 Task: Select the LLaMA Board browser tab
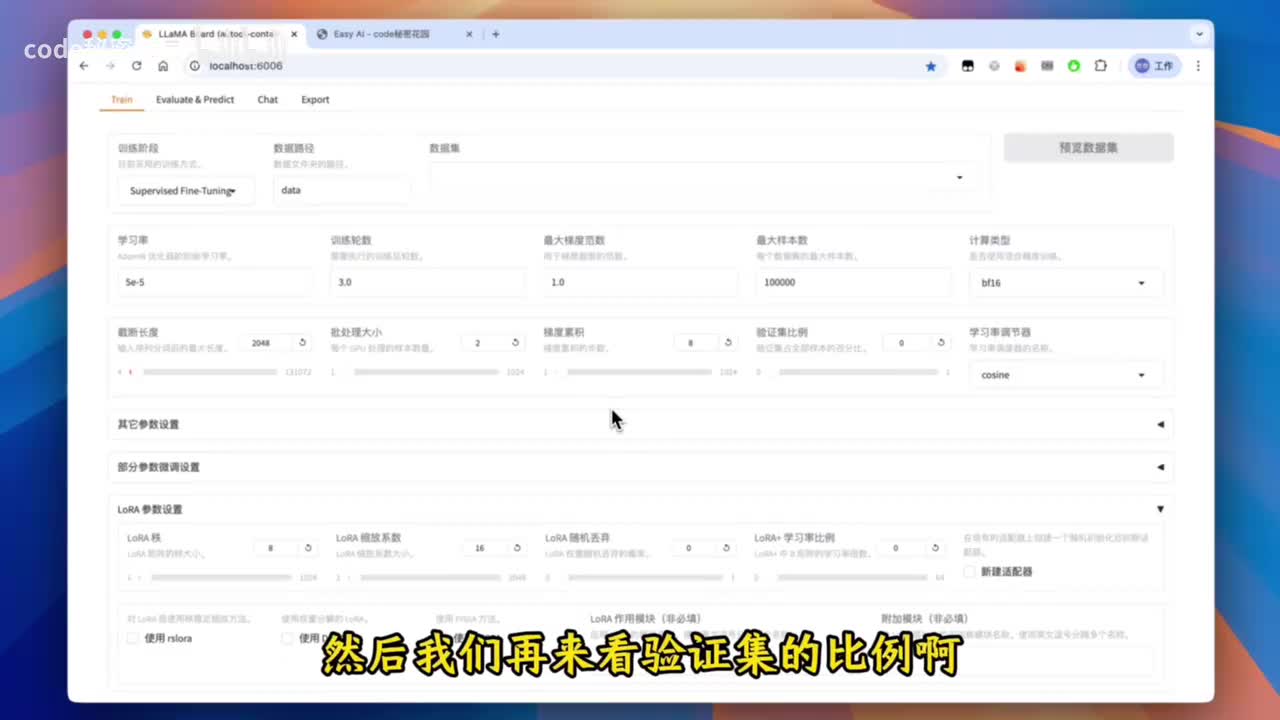coord(218,34)
